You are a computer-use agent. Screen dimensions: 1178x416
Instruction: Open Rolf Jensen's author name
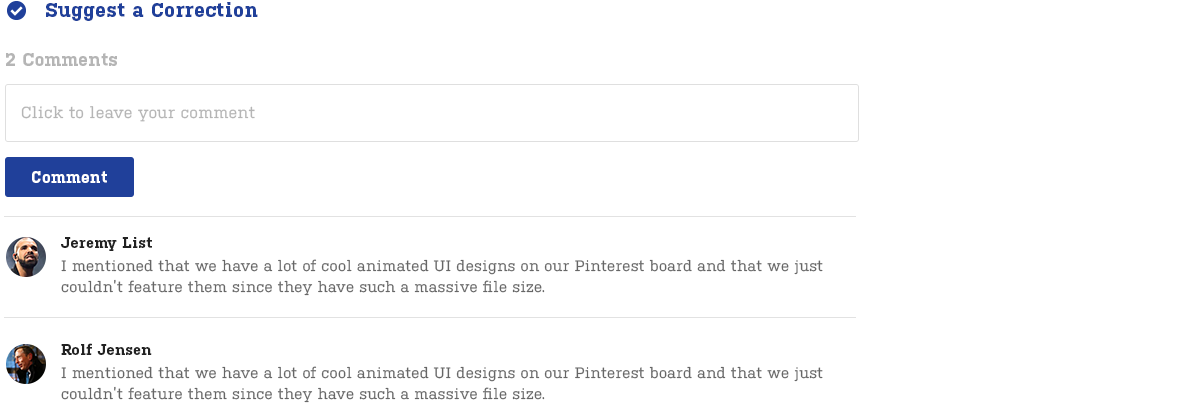(x=106, y=350)
